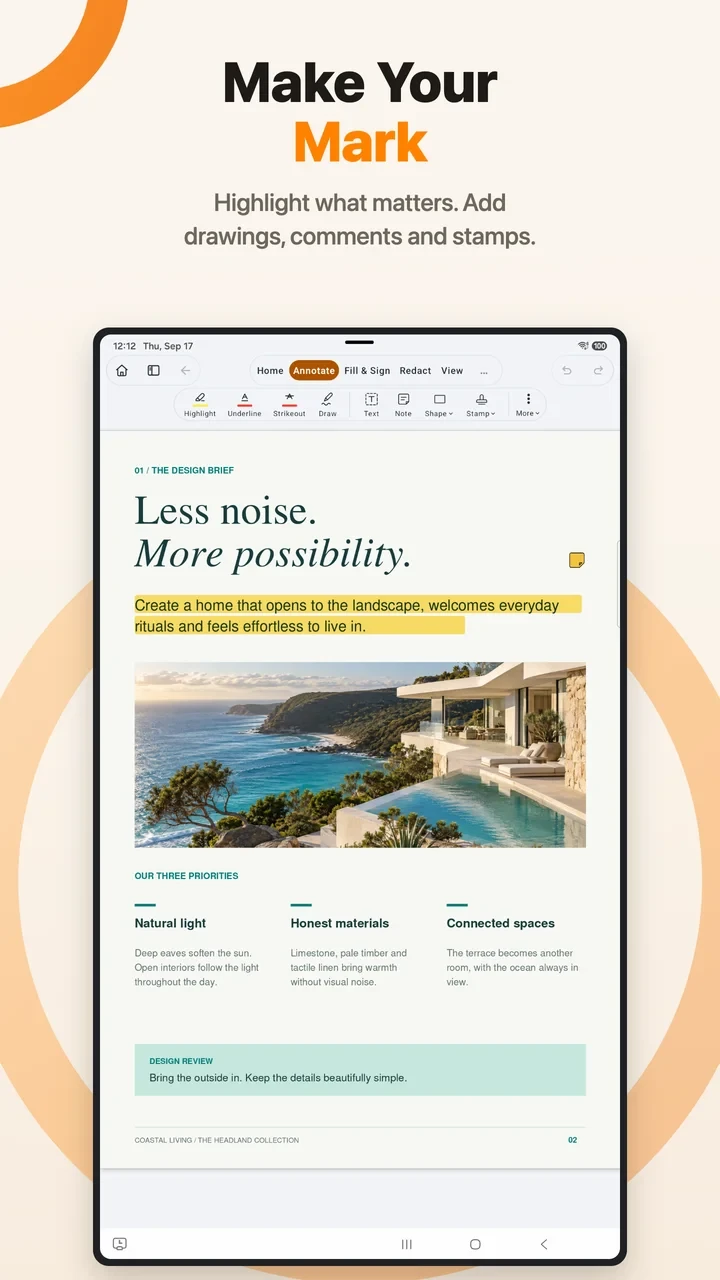Click 'Limestone, pale timber' paragraph
This screenshot has height=1280, width=720.
click(349, 968)
